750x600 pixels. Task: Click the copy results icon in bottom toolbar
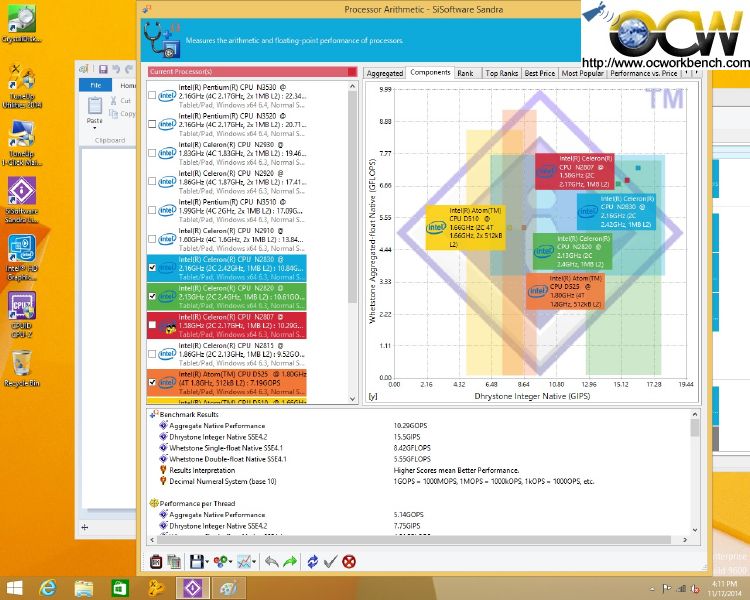174,561
